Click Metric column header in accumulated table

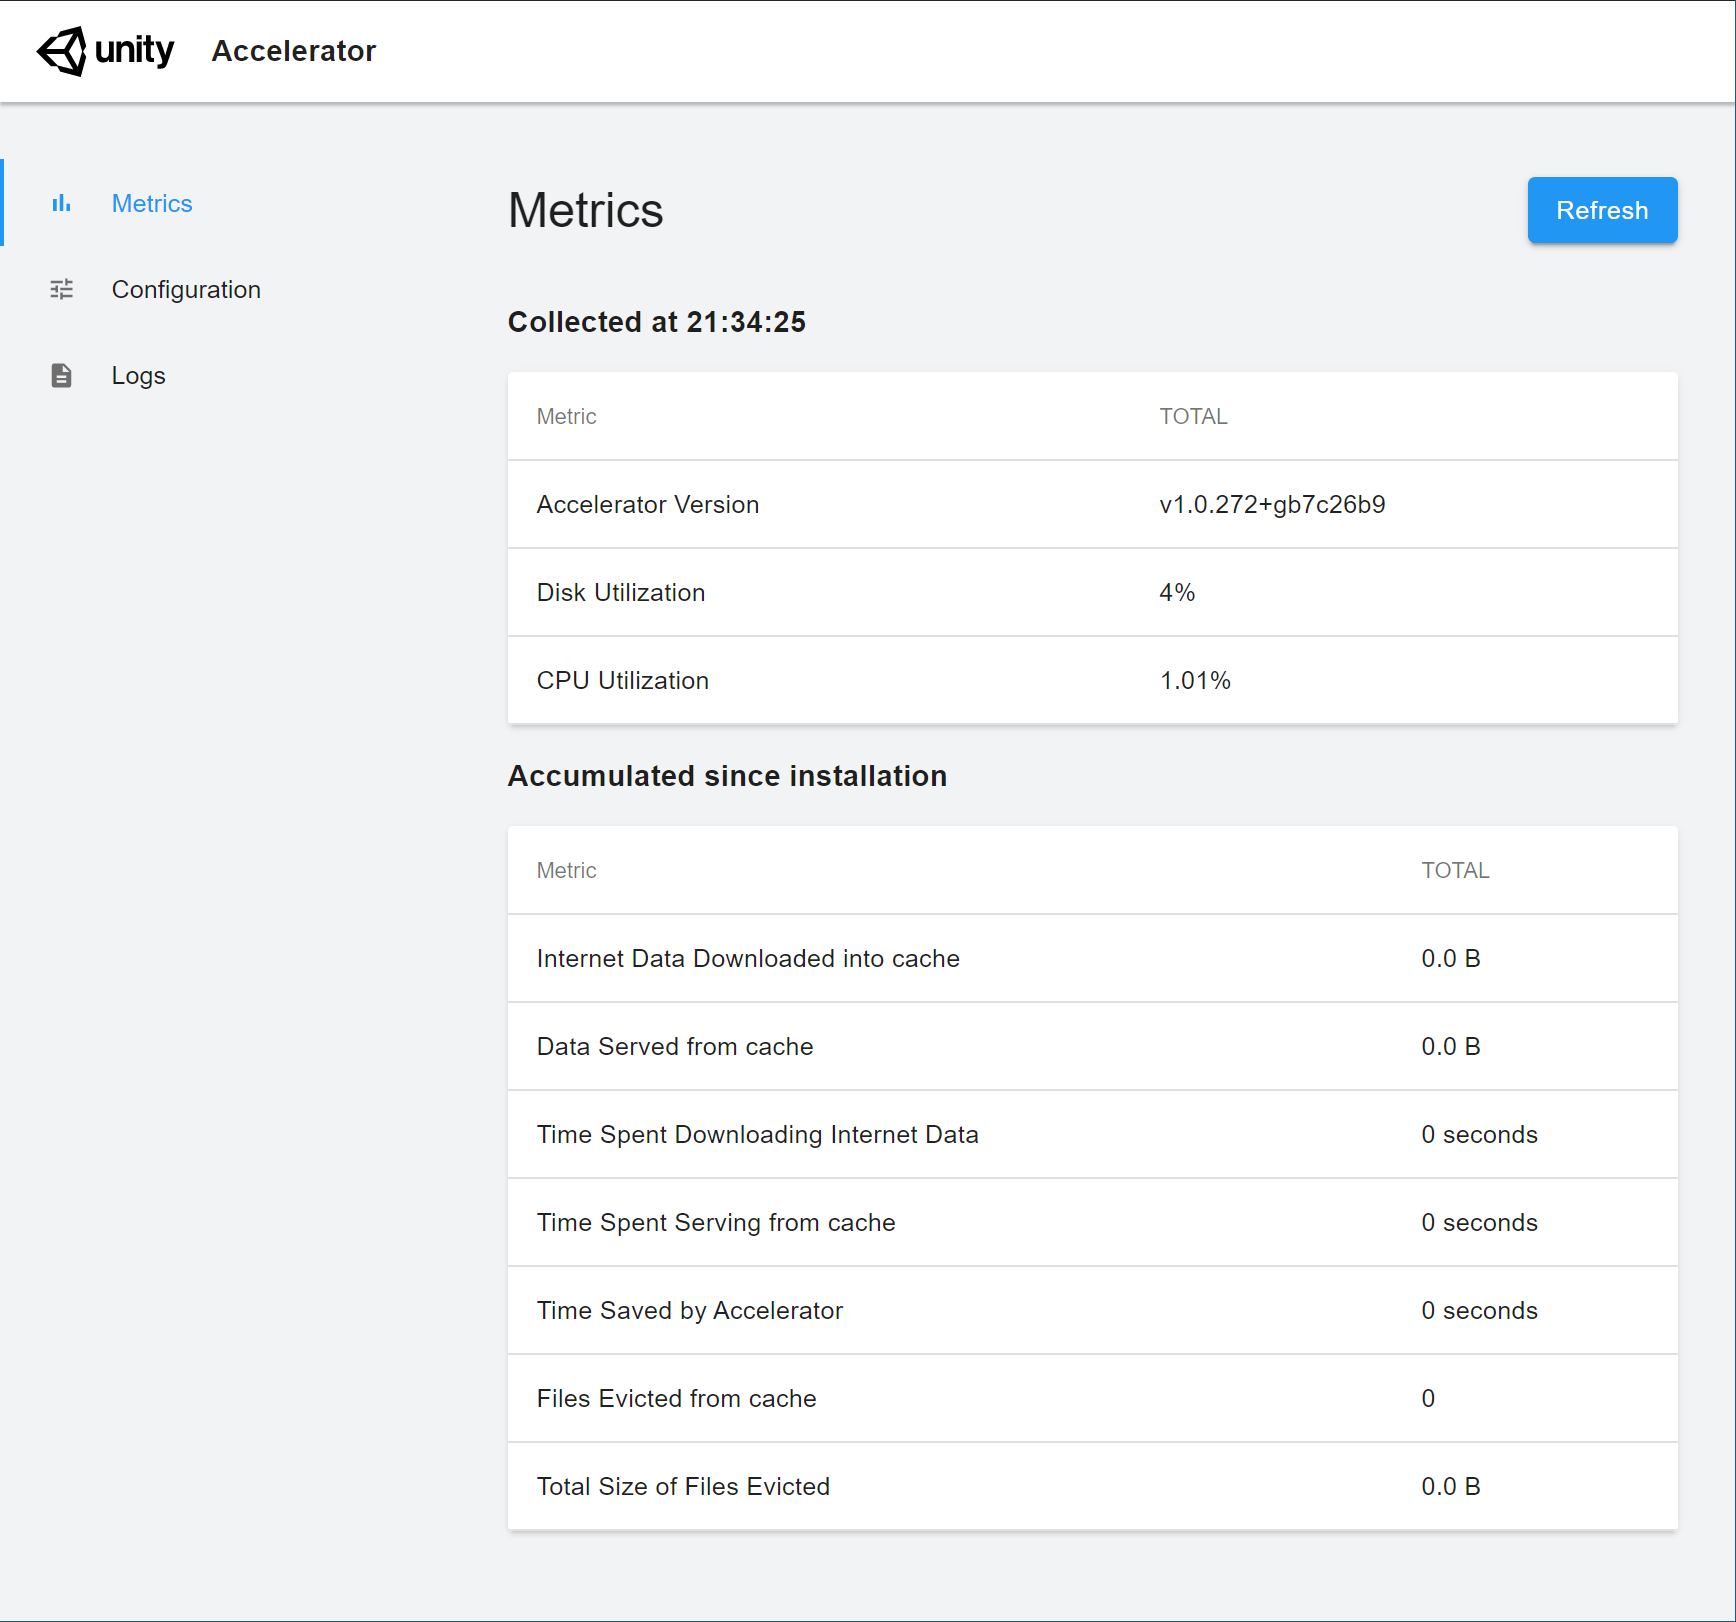(x=567, y=870)
